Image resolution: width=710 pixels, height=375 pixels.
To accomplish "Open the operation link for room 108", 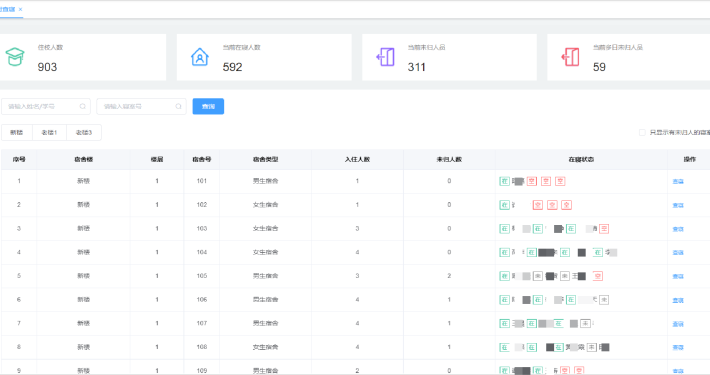I will coord(678,347).
